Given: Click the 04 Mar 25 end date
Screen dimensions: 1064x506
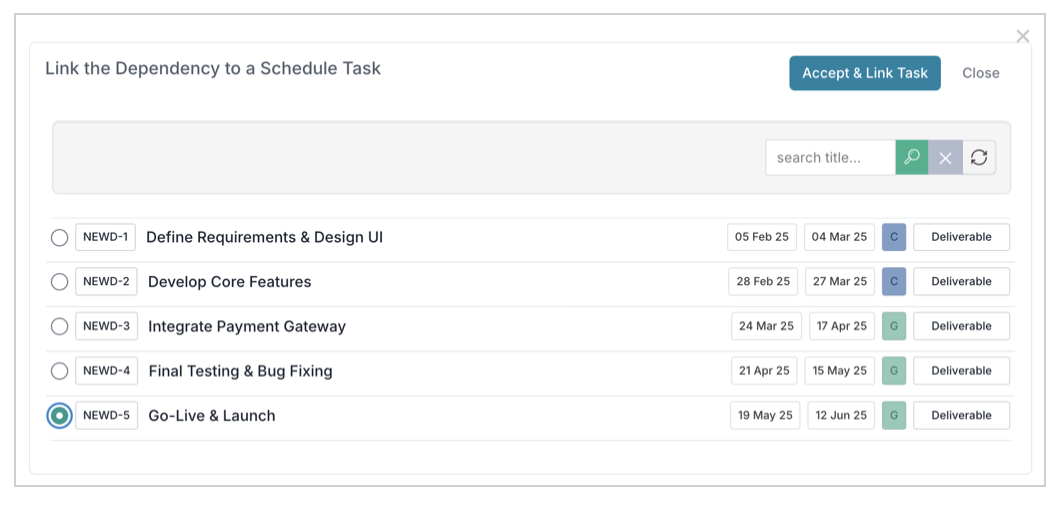Looking at the screenshot, I should tap(839, 237).
